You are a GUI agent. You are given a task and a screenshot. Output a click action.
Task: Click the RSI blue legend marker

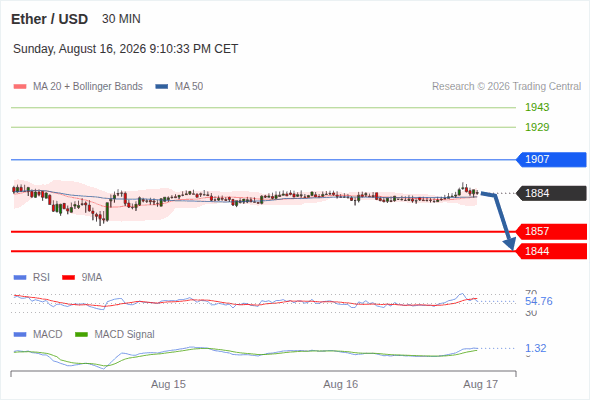[x=20, y=278]
